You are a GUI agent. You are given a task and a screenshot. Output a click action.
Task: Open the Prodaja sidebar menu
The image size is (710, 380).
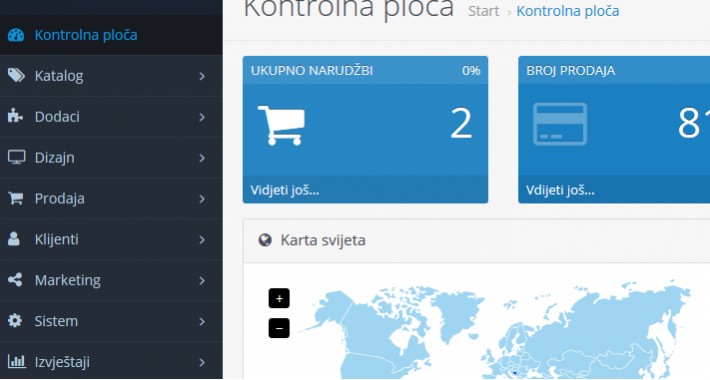111,198
